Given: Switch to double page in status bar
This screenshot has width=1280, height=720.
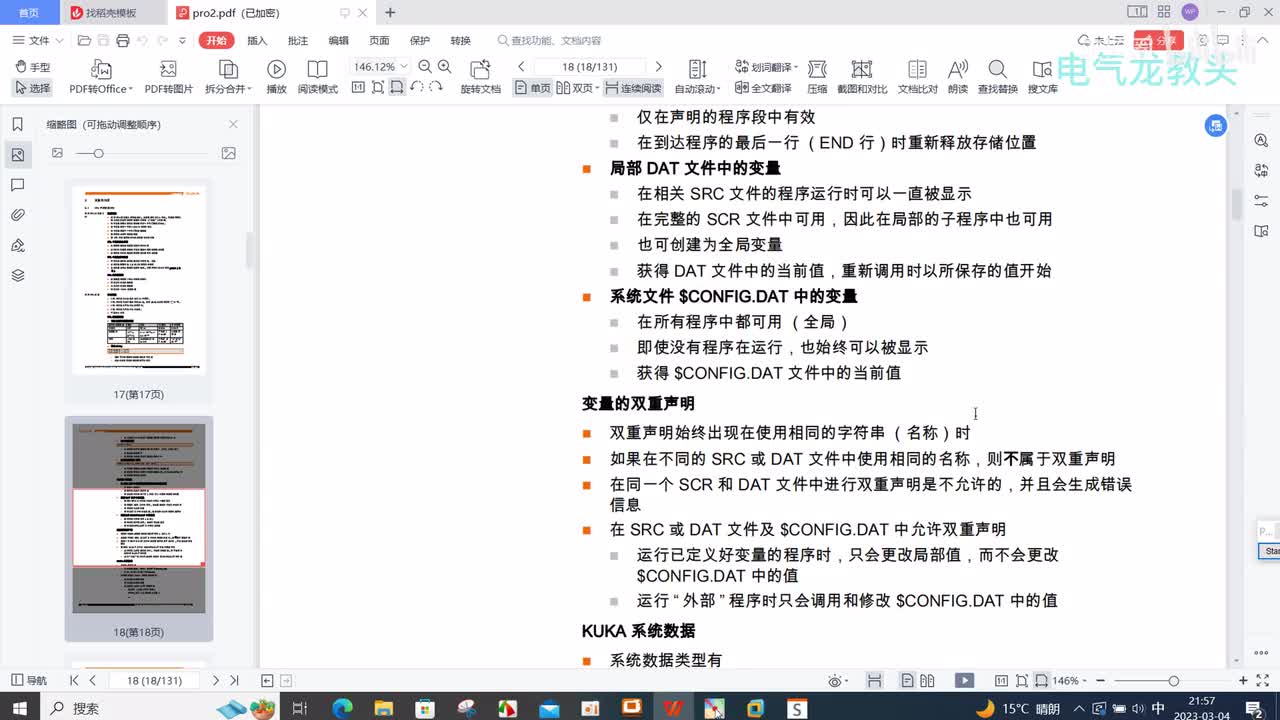Looking at the screenshot, I should [x=925, y=680].
